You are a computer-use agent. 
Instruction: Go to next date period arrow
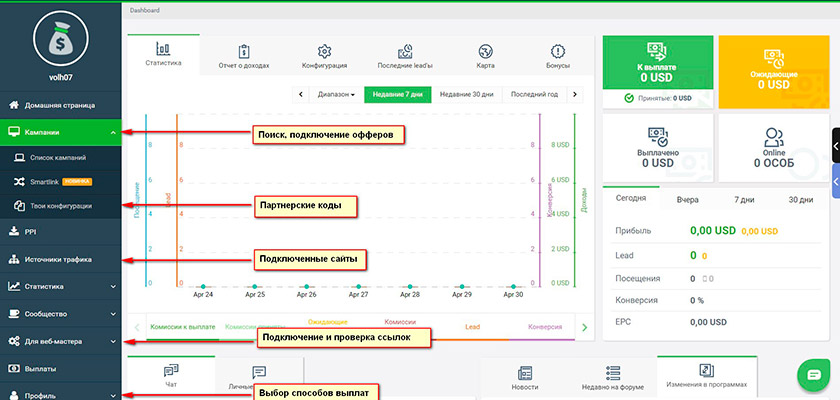pyautogui.click(x=575, y=94)
